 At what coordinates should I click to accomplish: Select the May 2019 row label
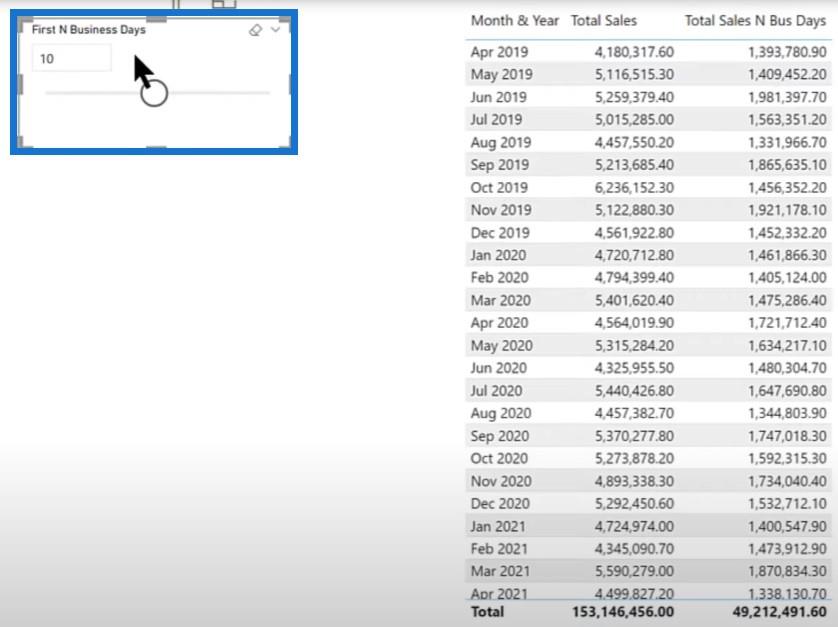coord(501,74)
